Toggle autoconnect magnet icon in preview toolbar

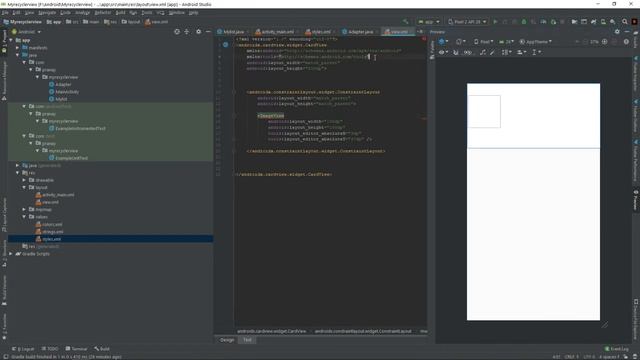coord(456,52)
